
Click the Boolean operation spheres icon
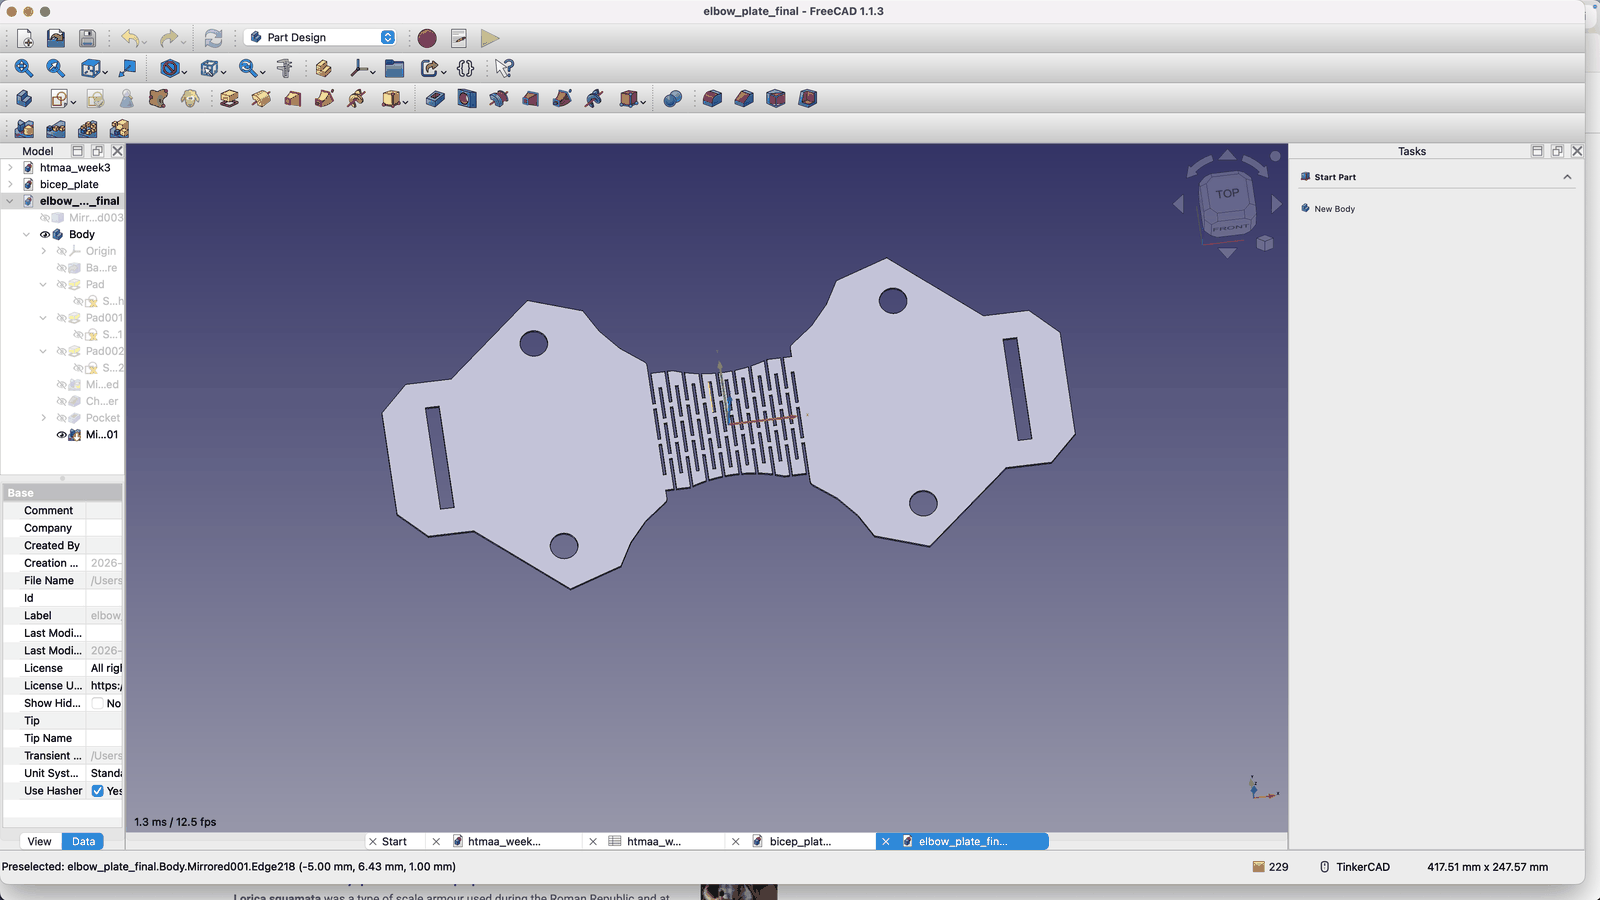coord(673,98)
